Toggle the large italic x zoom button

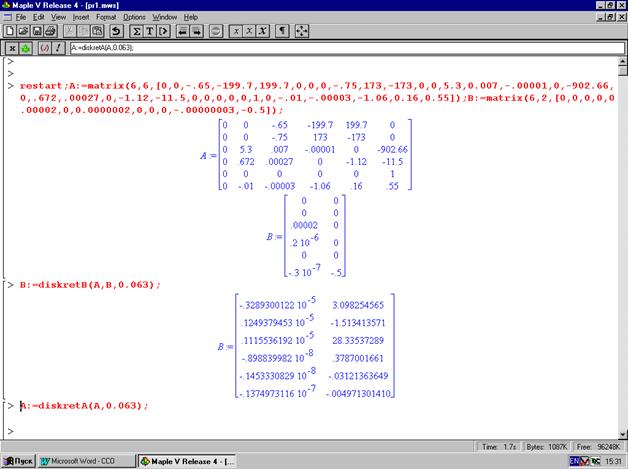[x=260, y=31]
